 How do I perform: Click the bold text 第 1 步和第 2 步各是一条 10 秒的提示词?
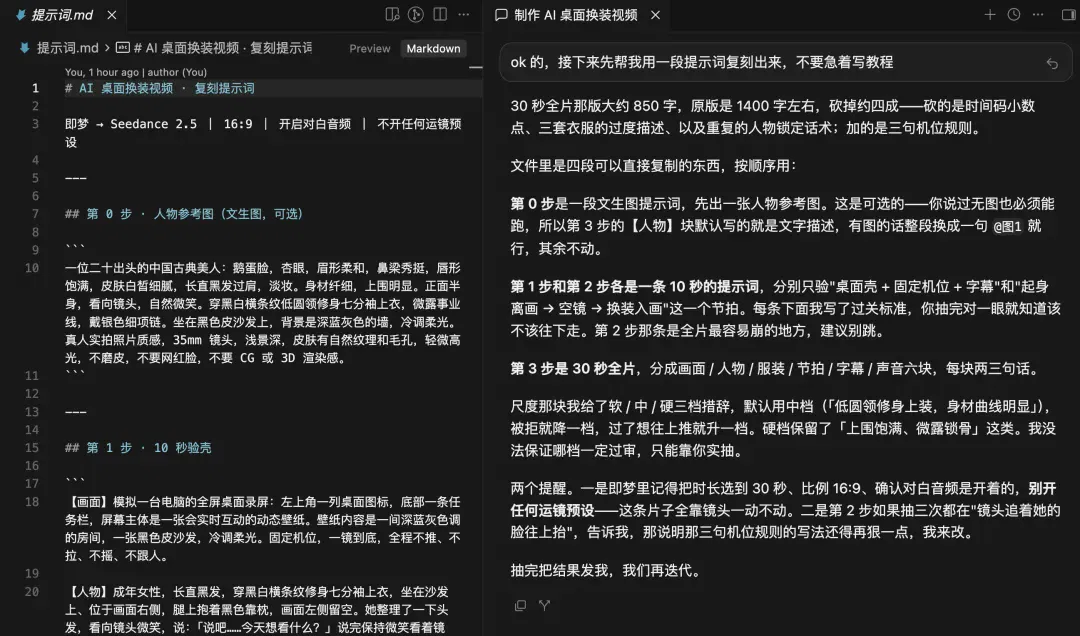coord(634,287)
